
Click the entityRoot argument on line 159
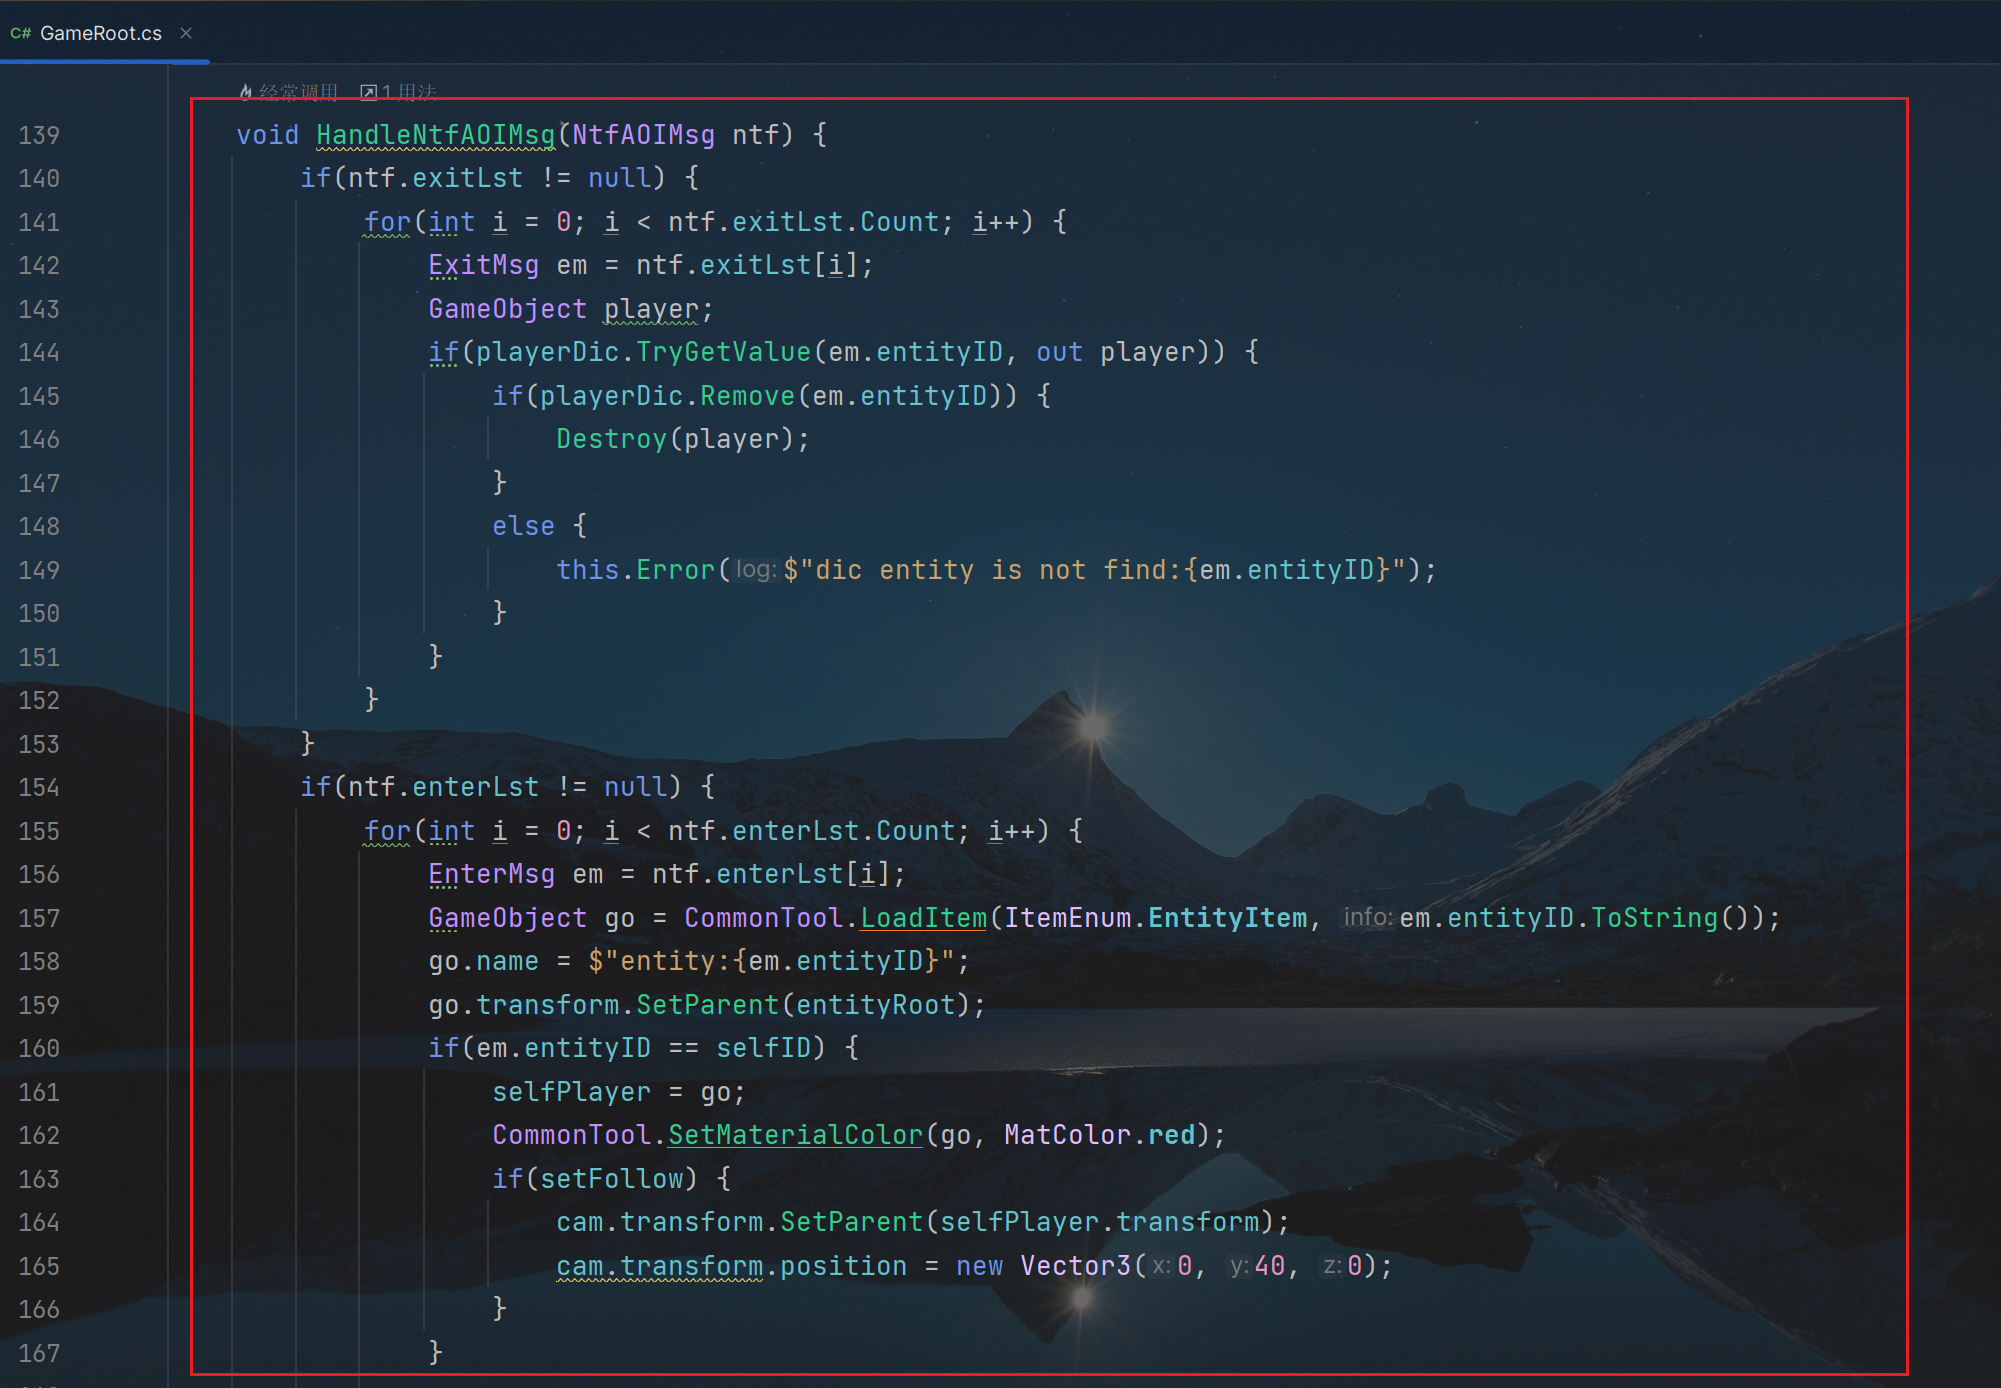pyautogui.click(x=875, y=1005)
